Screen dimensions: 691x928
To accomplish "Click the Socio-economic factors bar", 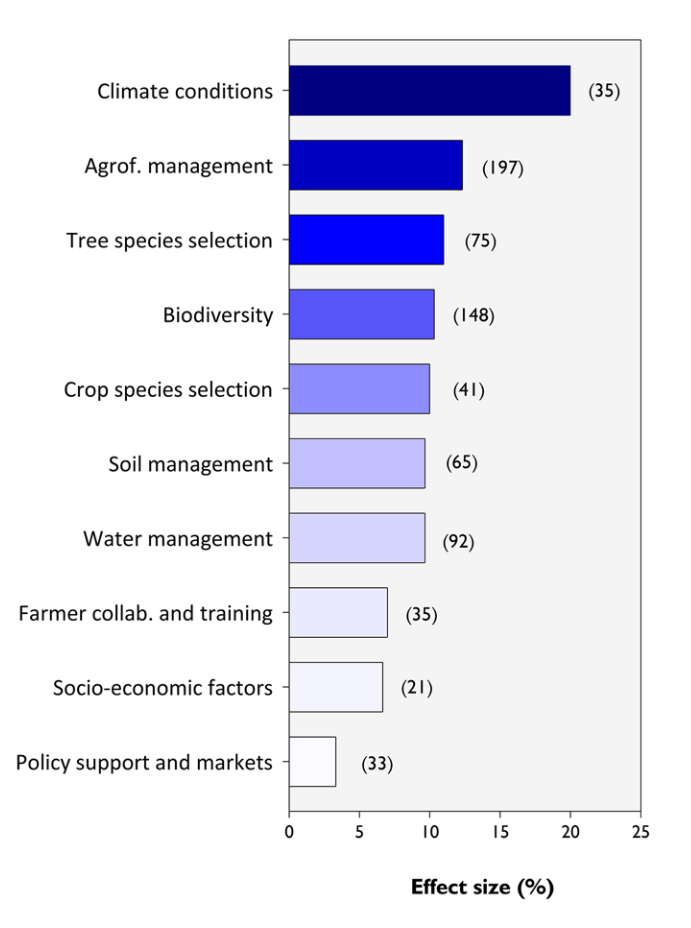I will 336,687.
